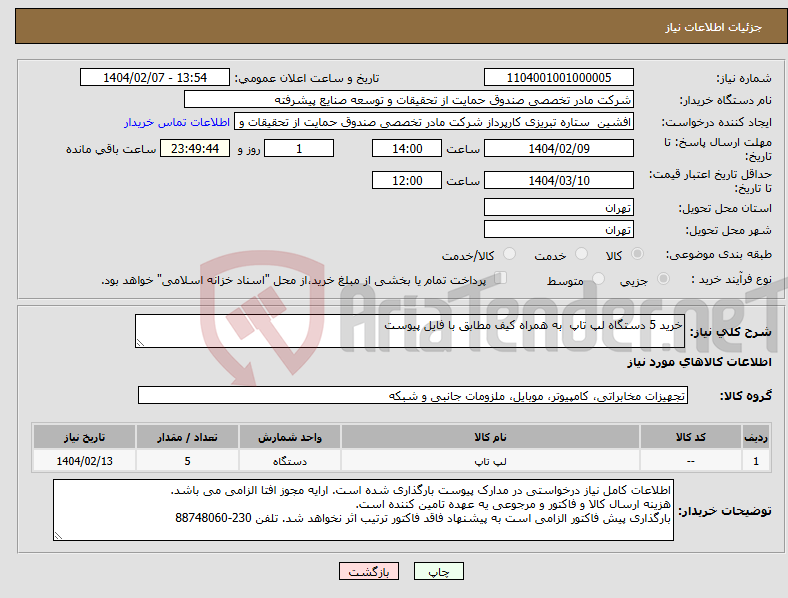Select the کالا/خدمت radio button
Viewport: 788px width, 598px height.
coord(510,254)
